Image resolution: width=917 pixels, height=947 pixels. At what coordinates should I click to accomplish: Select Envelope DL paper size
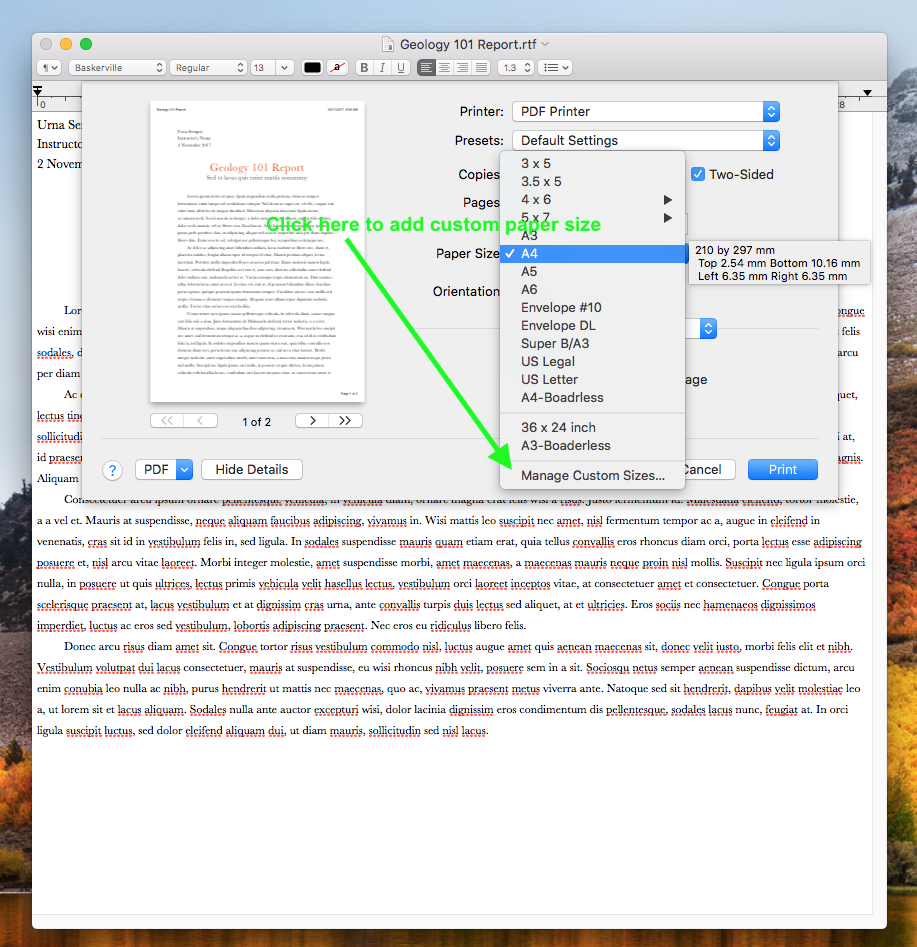(593, 326)
